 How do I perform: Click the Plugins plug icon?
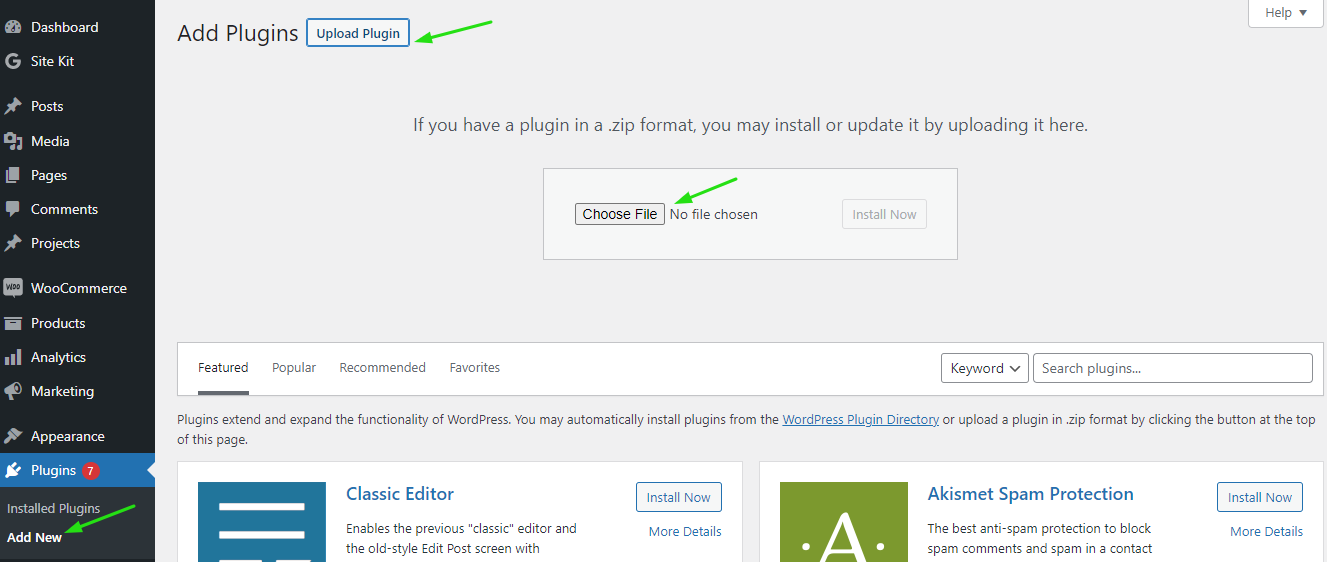pyautogui.click(x=13, y=470)
